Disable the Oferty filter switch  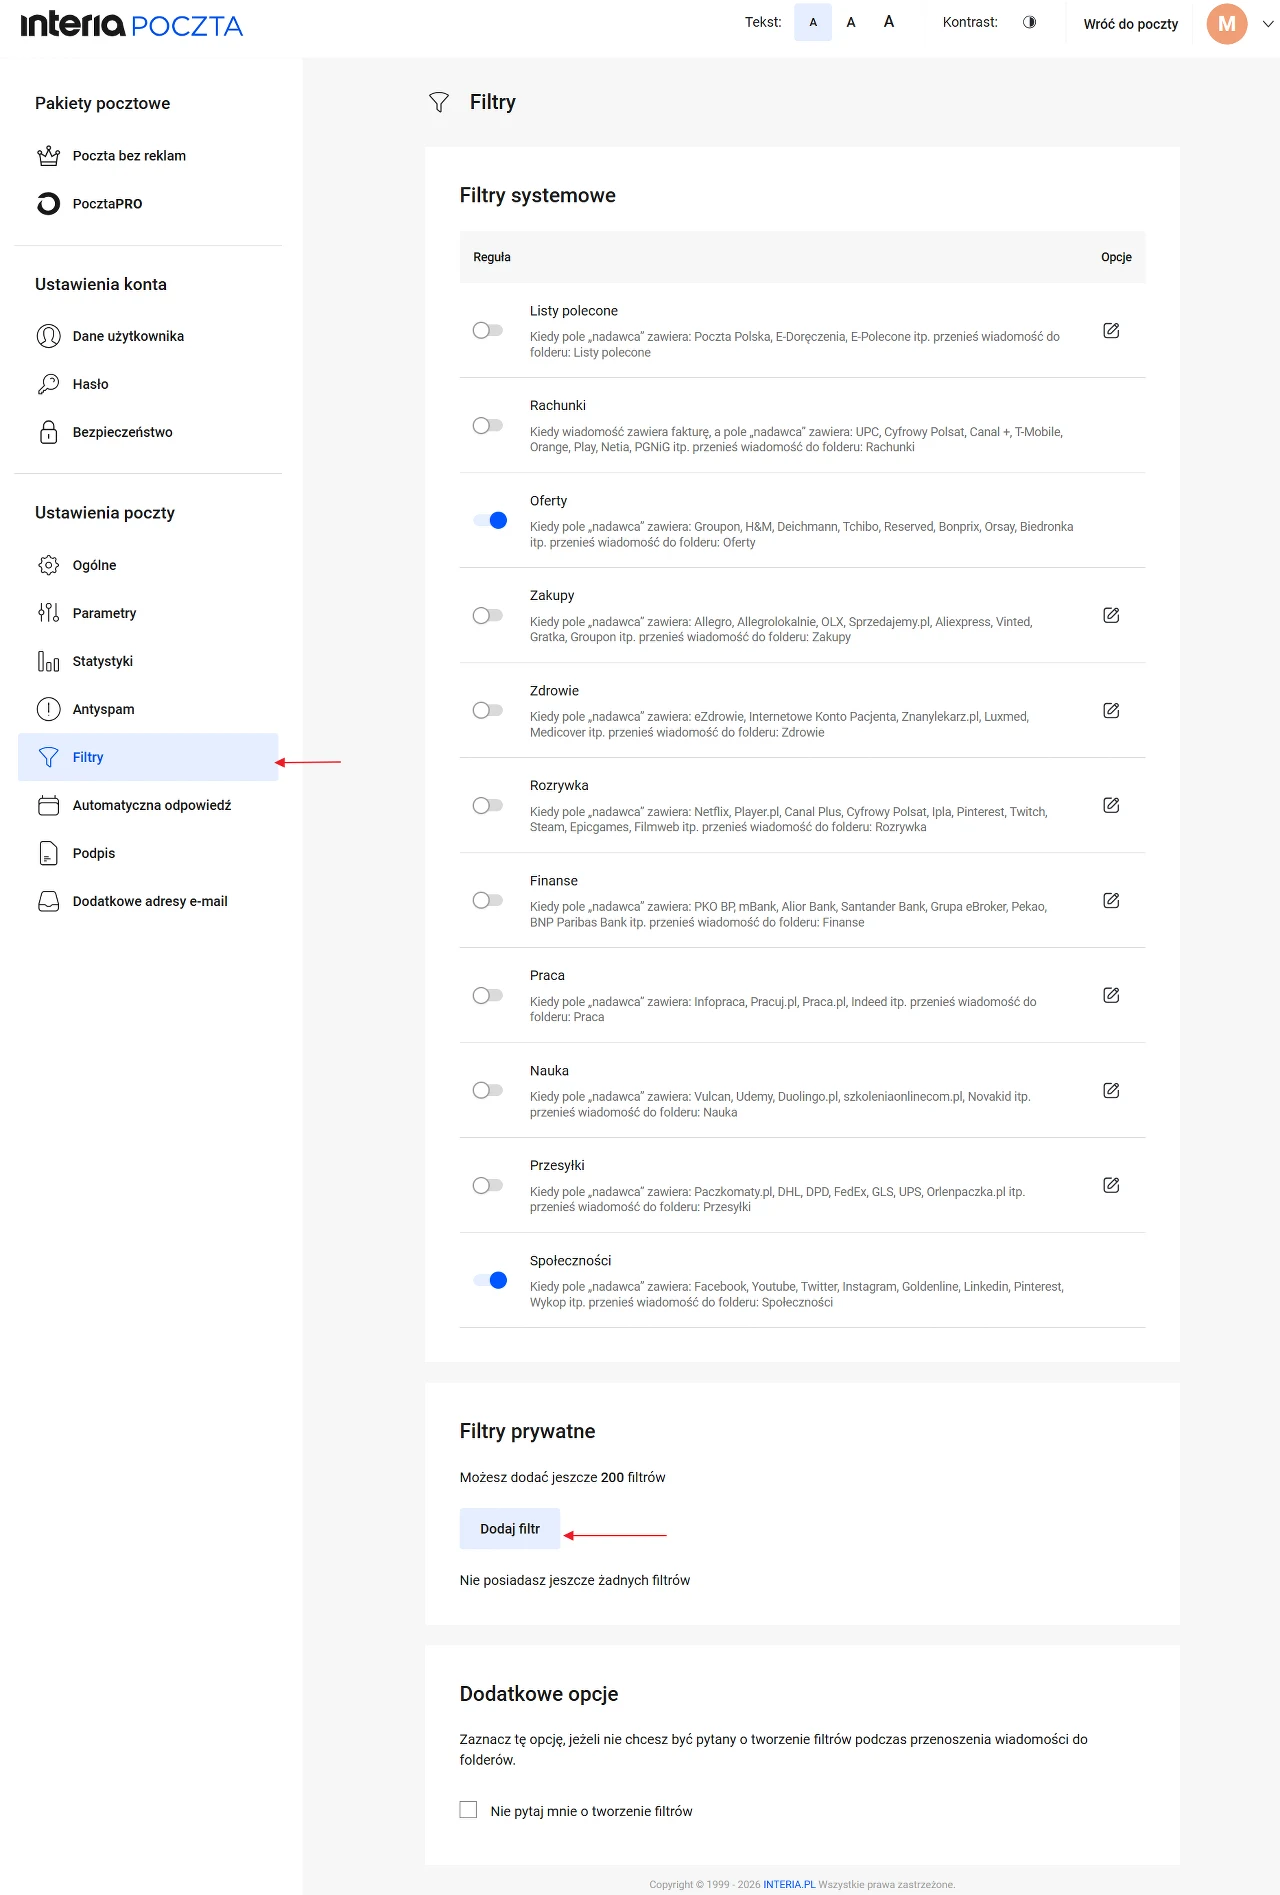click(490, 520)
